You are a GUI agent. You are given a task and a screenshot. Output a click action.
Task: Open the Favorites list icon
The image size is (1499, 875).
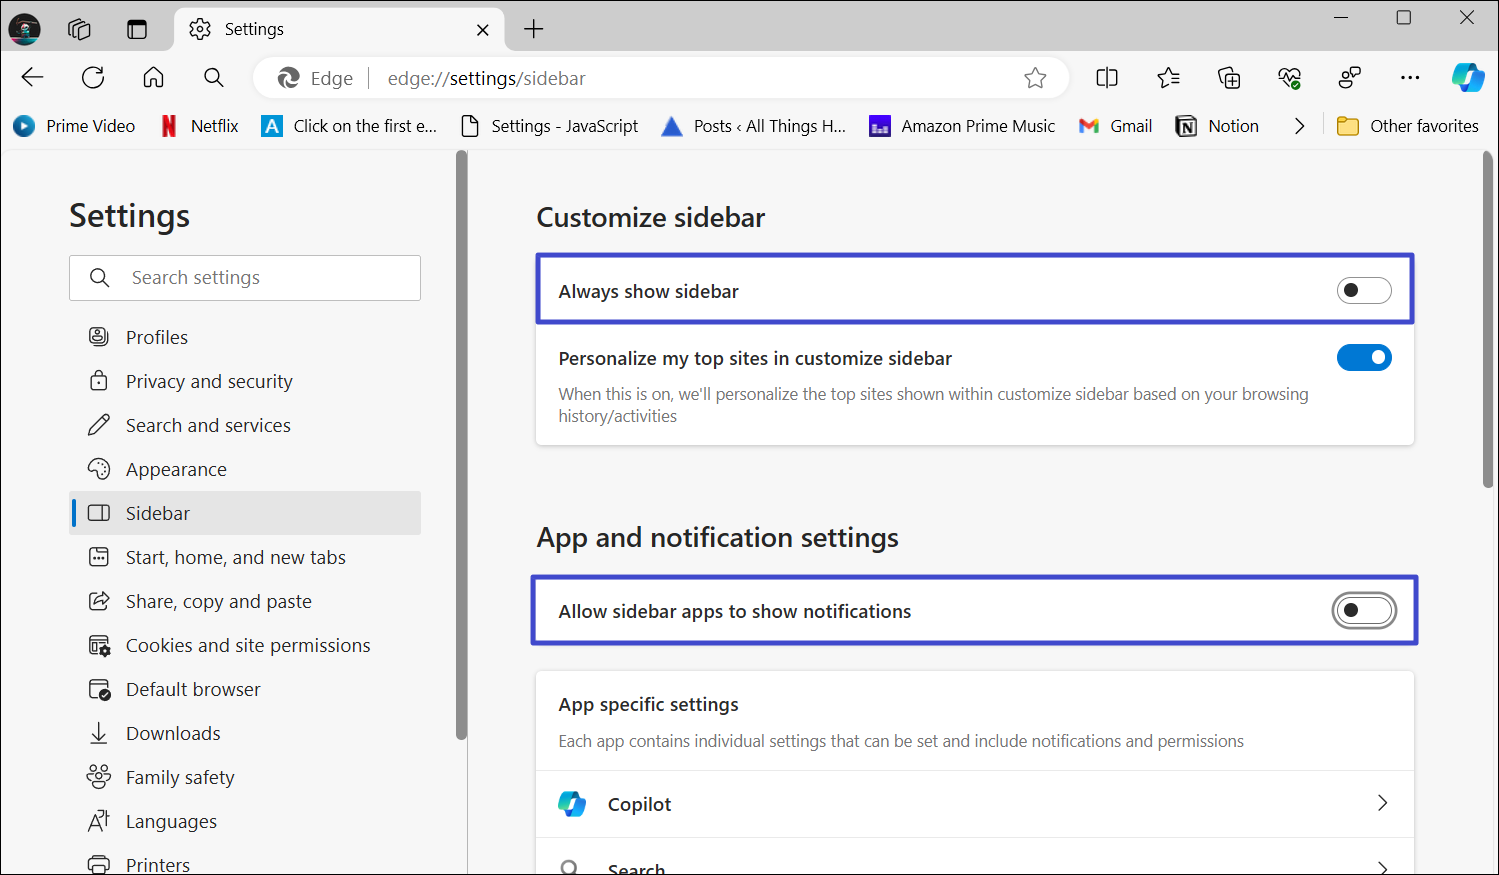click(1168, 78)
